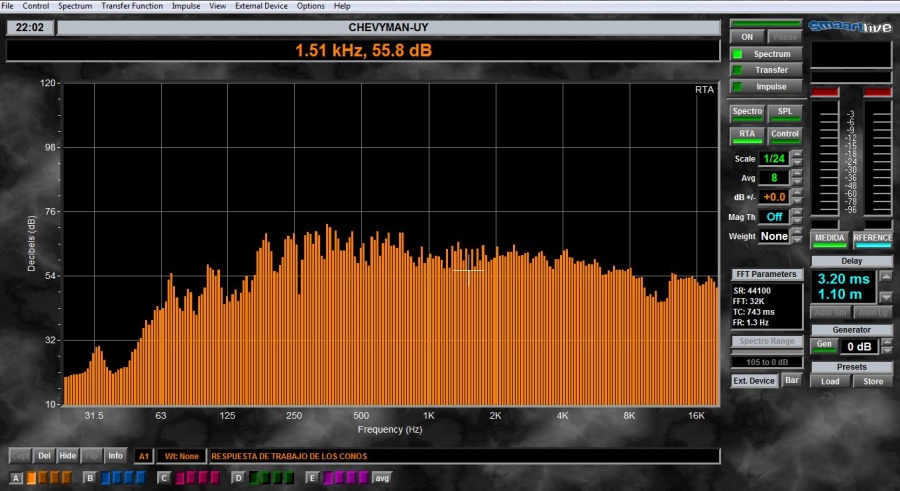Select the MEDIDA input button

[x=828, y=238]
